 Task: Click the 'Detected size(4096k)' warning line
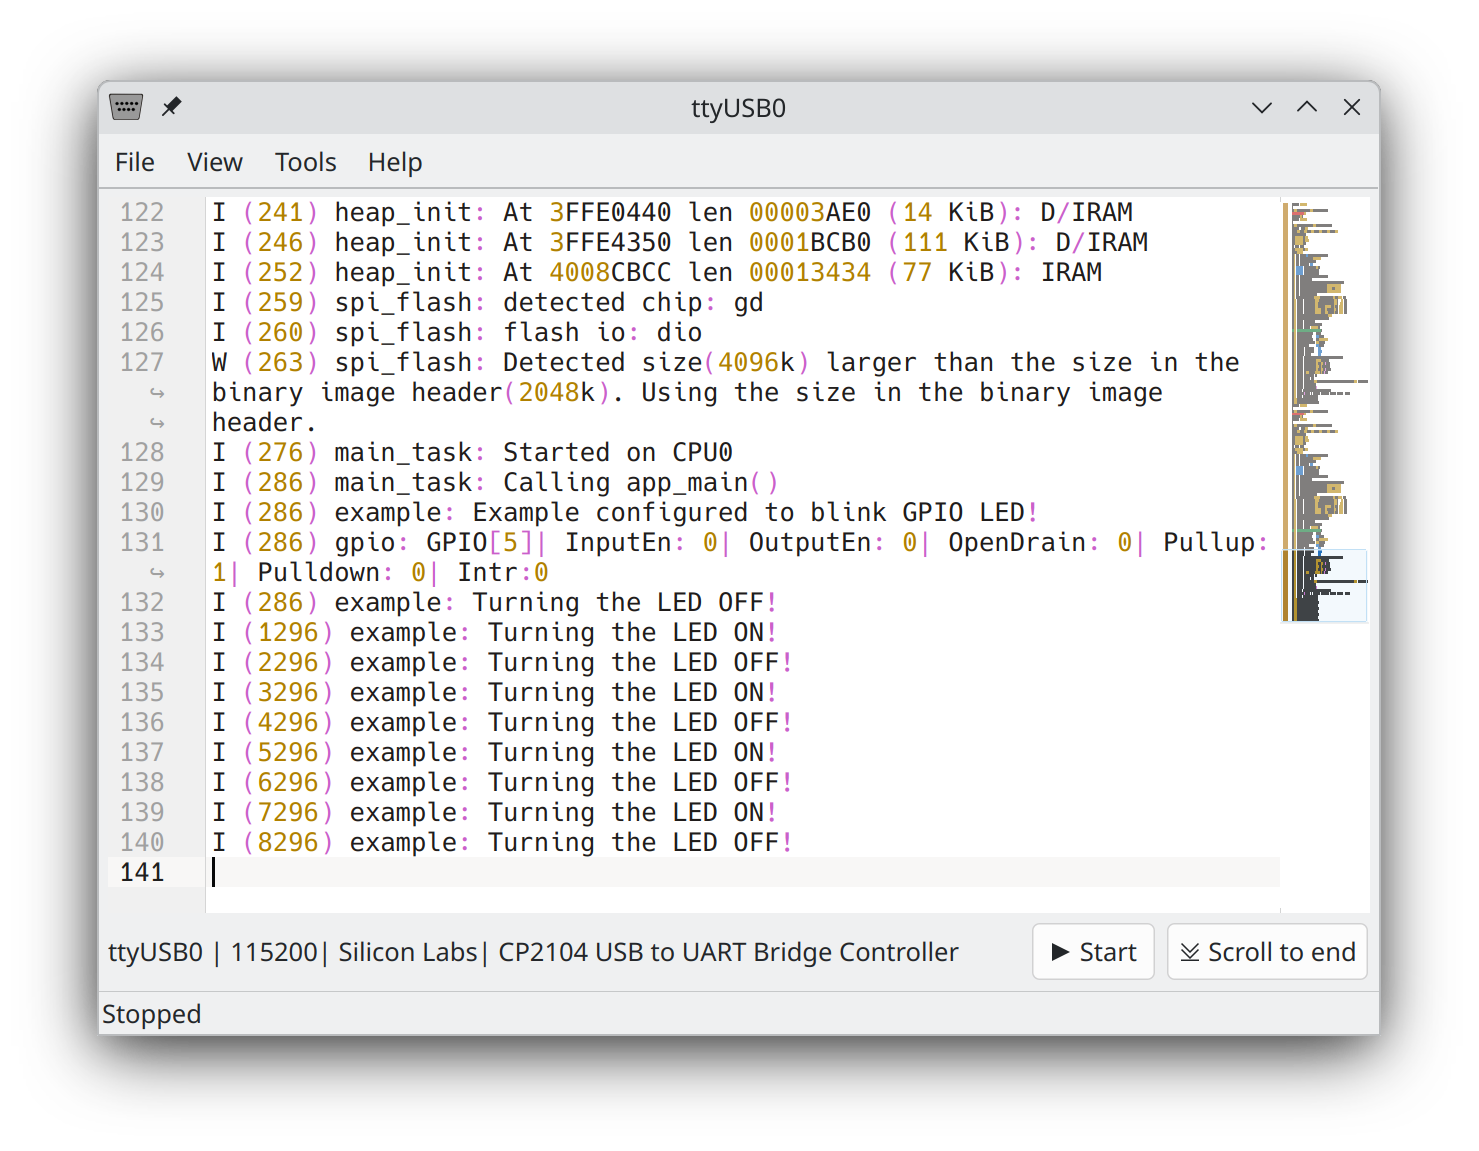pyautogui.click(x=726, y=392)
